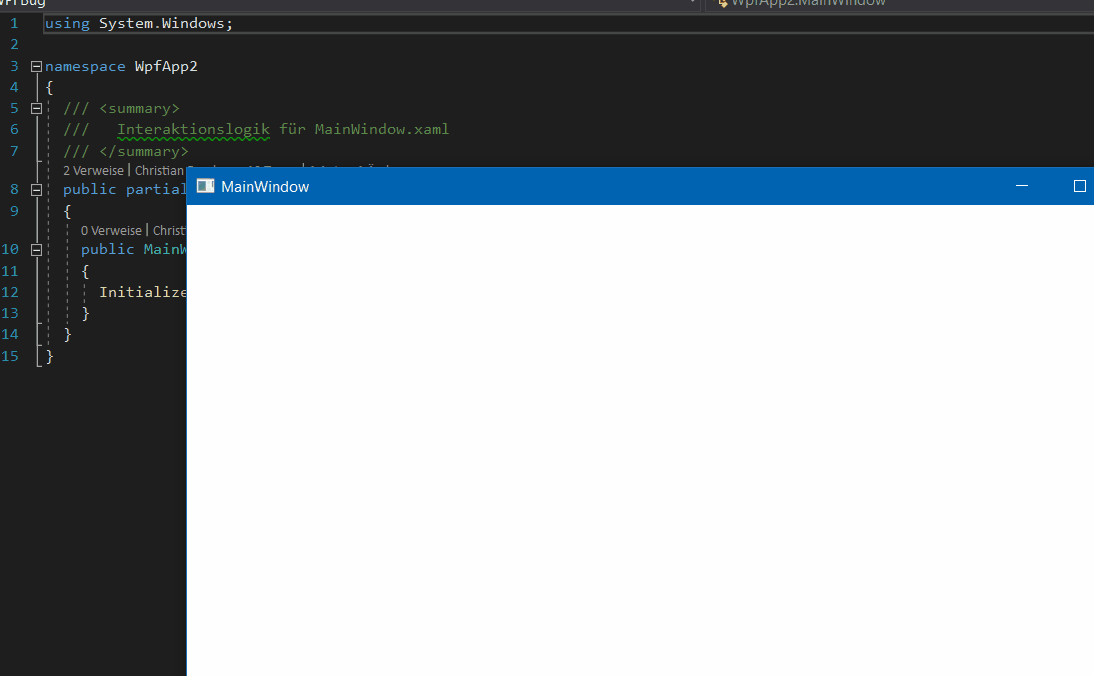Image resolution: width=1094 pixels, height=676 pixels.
Task: Click the class icon beside WpfApp2.MainWindow
Action: (722, 3)
